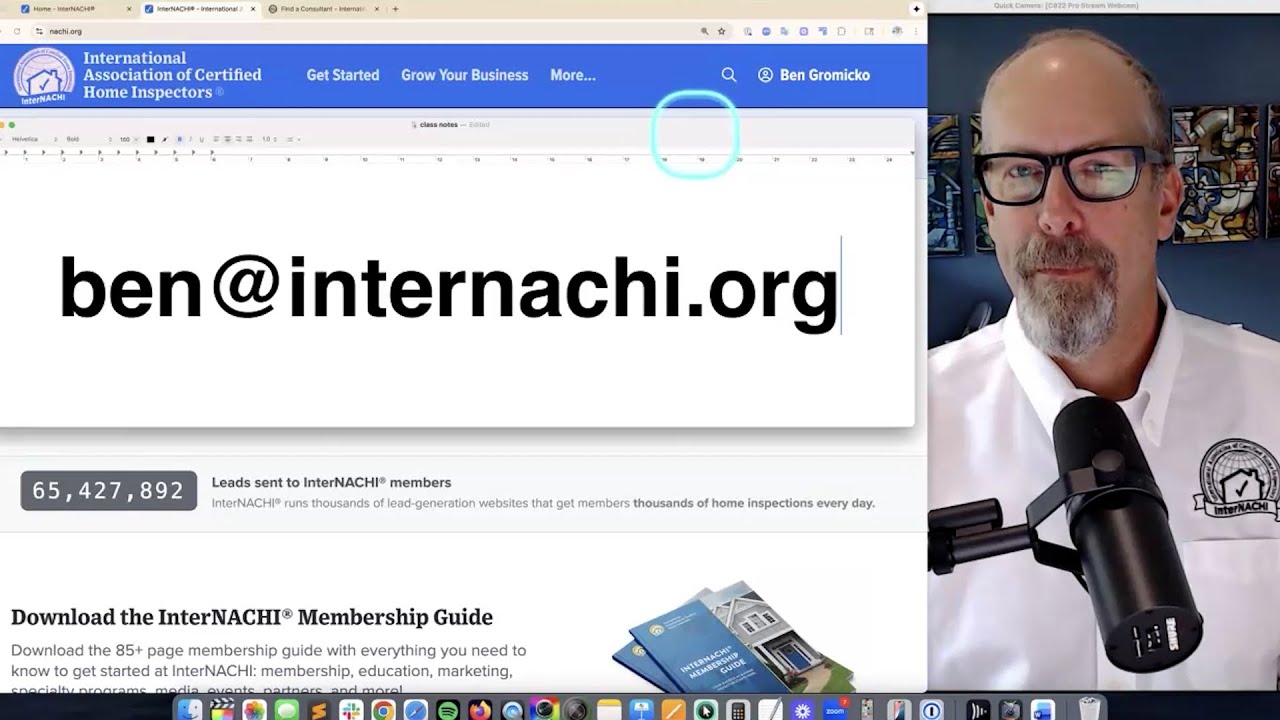
Task: Open Calculator from the Dock
Action: point(738,710)
